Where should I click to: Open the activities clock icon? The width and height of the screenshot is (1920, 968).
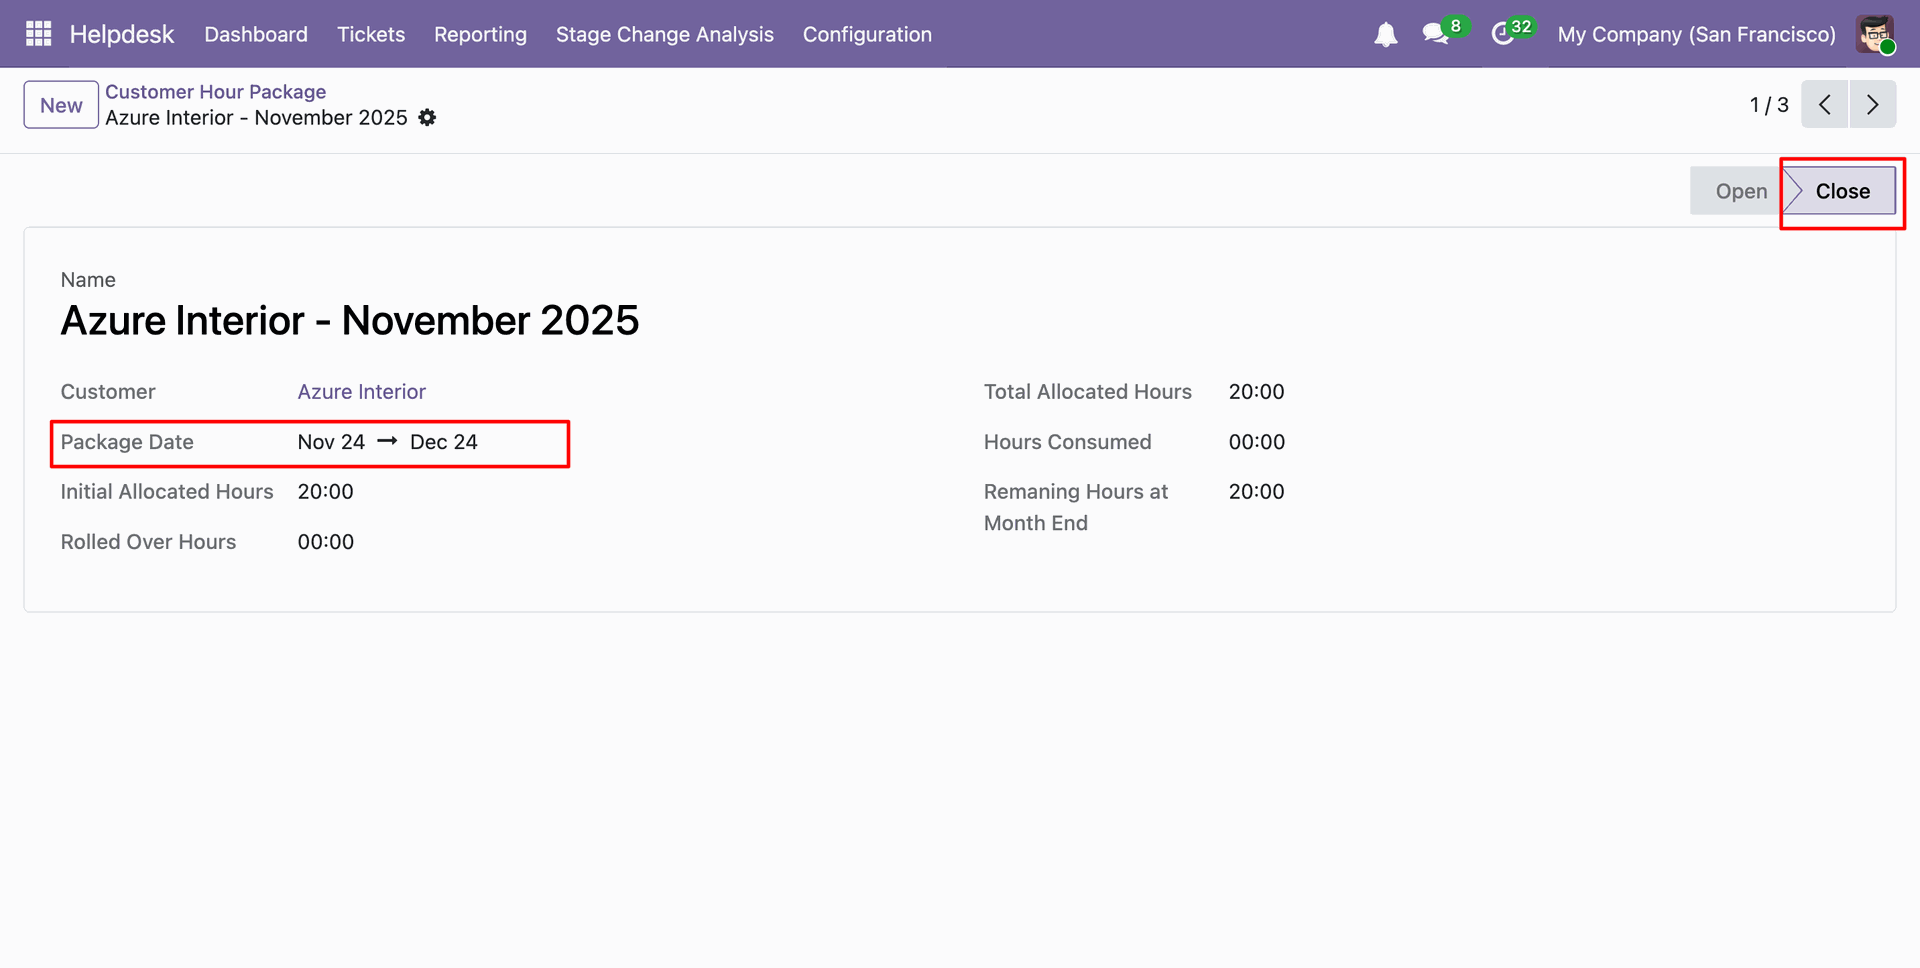[1502, 34]
